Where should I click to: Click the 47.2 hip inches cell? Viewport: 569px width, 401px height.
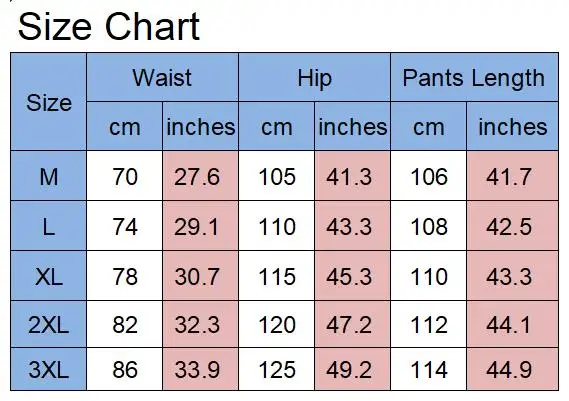pyautogui.click(x=352, y=324)
